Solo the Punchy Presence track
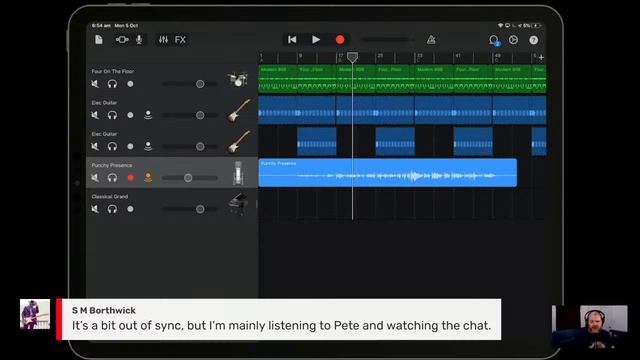Screen dimensions: 640x360 (112, 178)
